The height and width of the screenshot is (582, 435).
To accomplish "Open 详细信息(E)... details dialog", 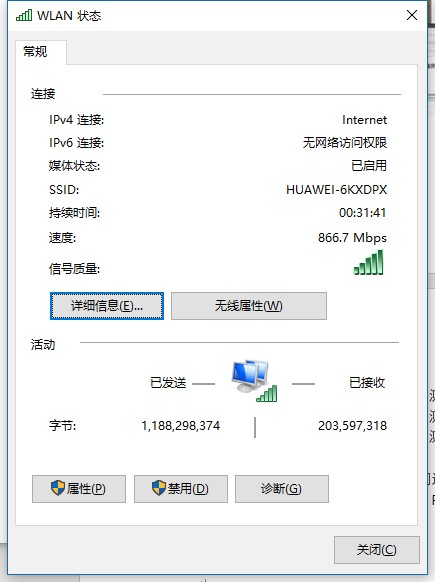I will coord(107,306).
